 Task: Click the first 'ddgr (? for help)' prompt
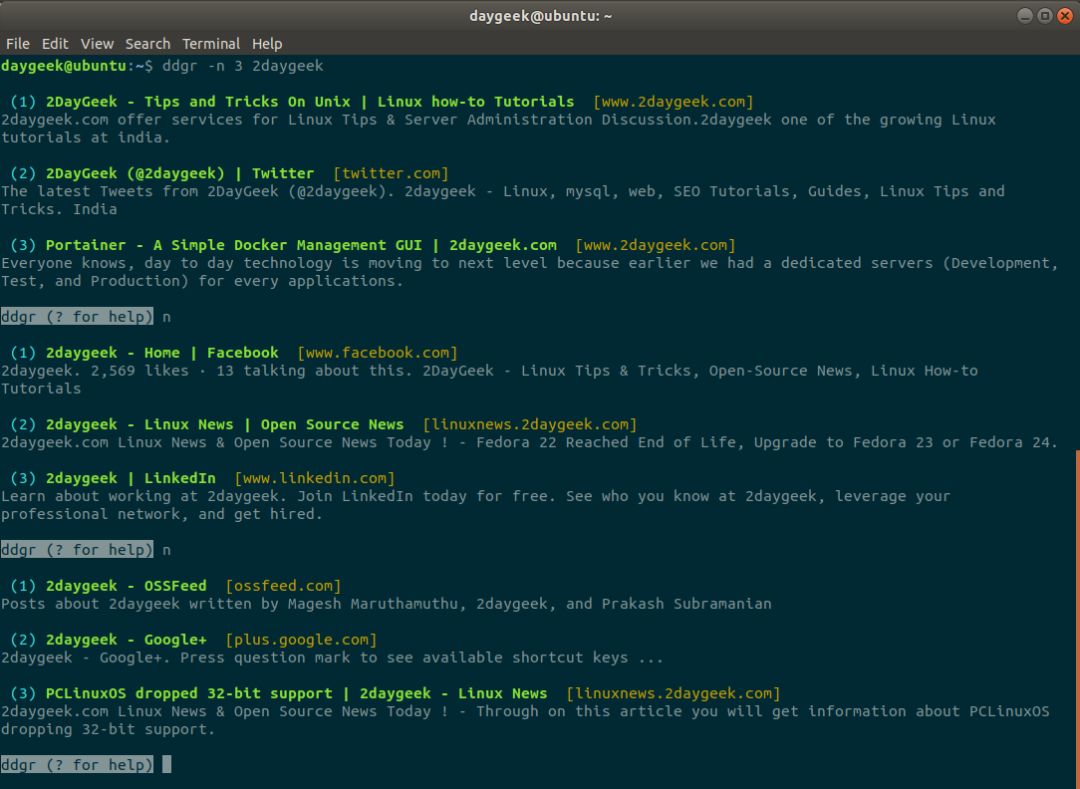pyautogui.click(x=76, y=317)
